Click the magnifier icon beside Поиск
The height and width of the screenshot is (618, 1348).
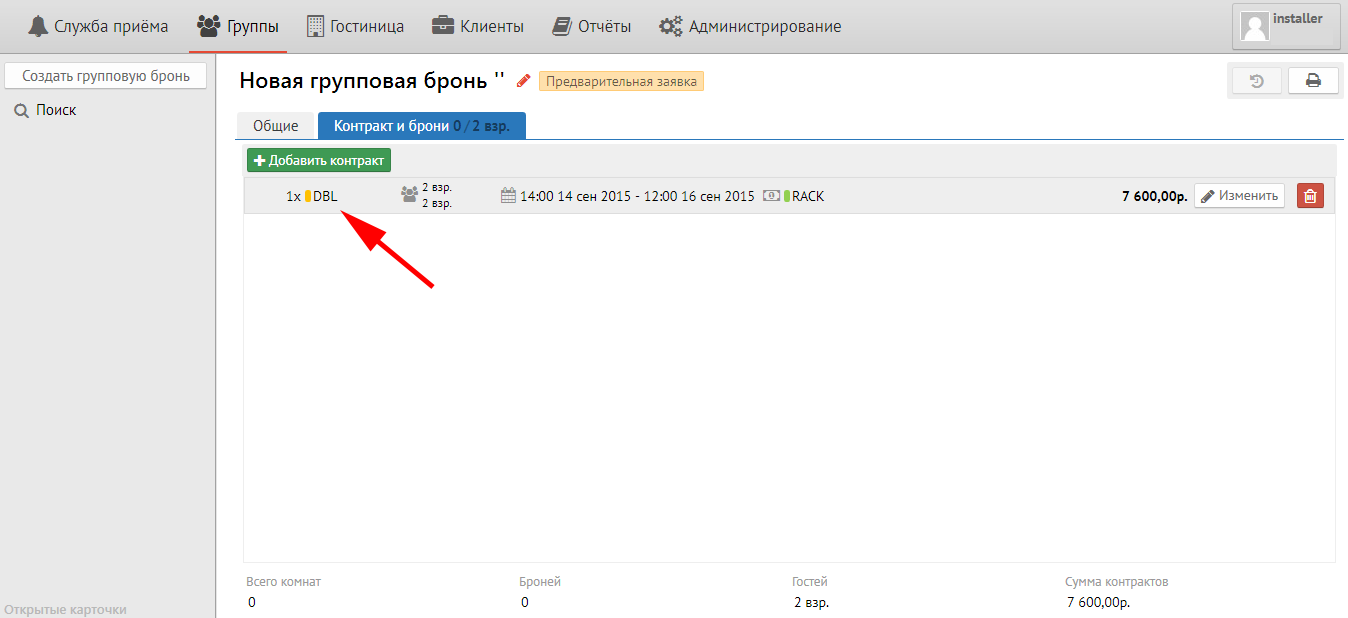tap(21, 111)
